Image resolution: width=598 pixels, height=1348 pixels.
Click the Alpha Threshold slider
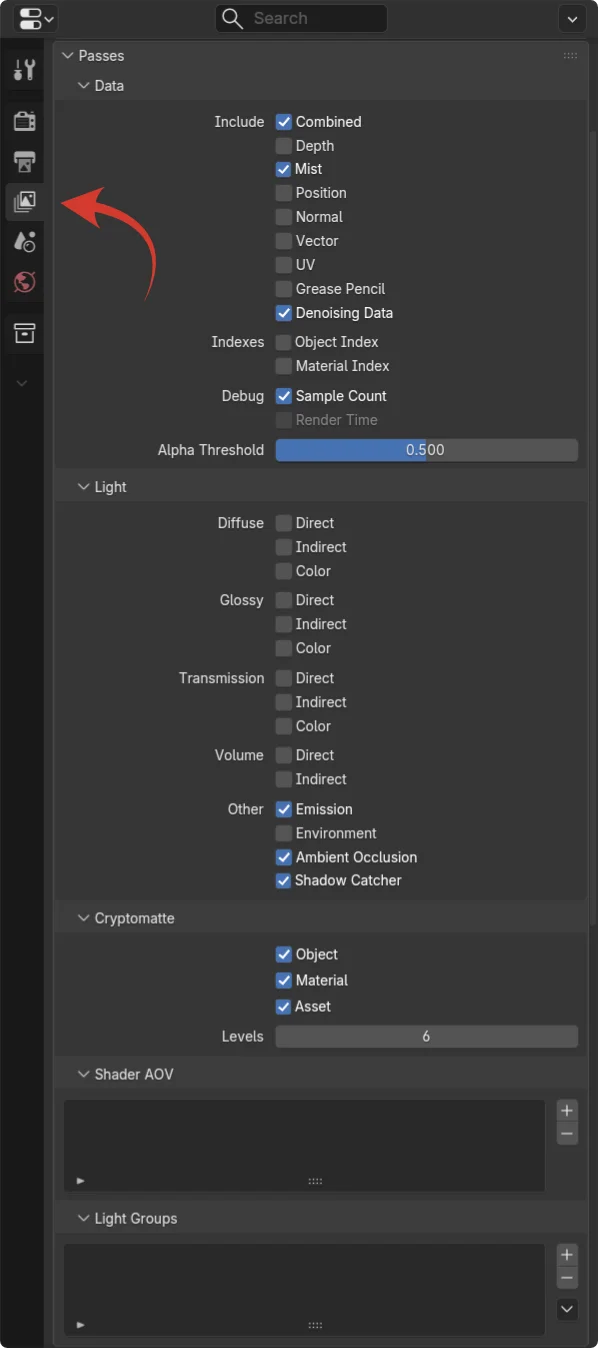pyautogui.click(x=427, y=450)
